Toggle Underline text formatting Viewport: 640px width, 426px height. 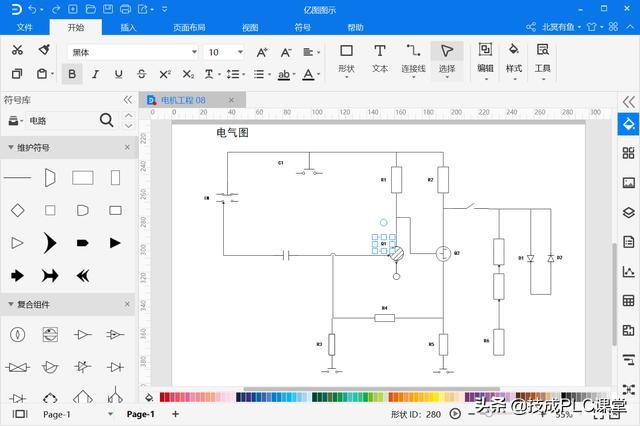tap(118, 74)
